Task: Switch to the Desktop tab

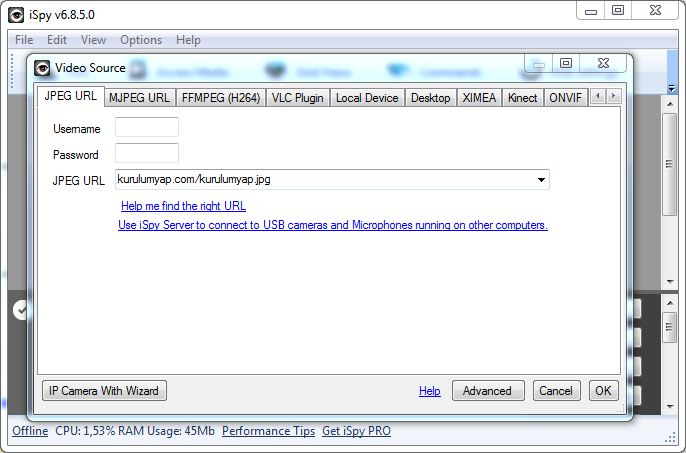Action: pyautogui.click(x=430, y=98)
